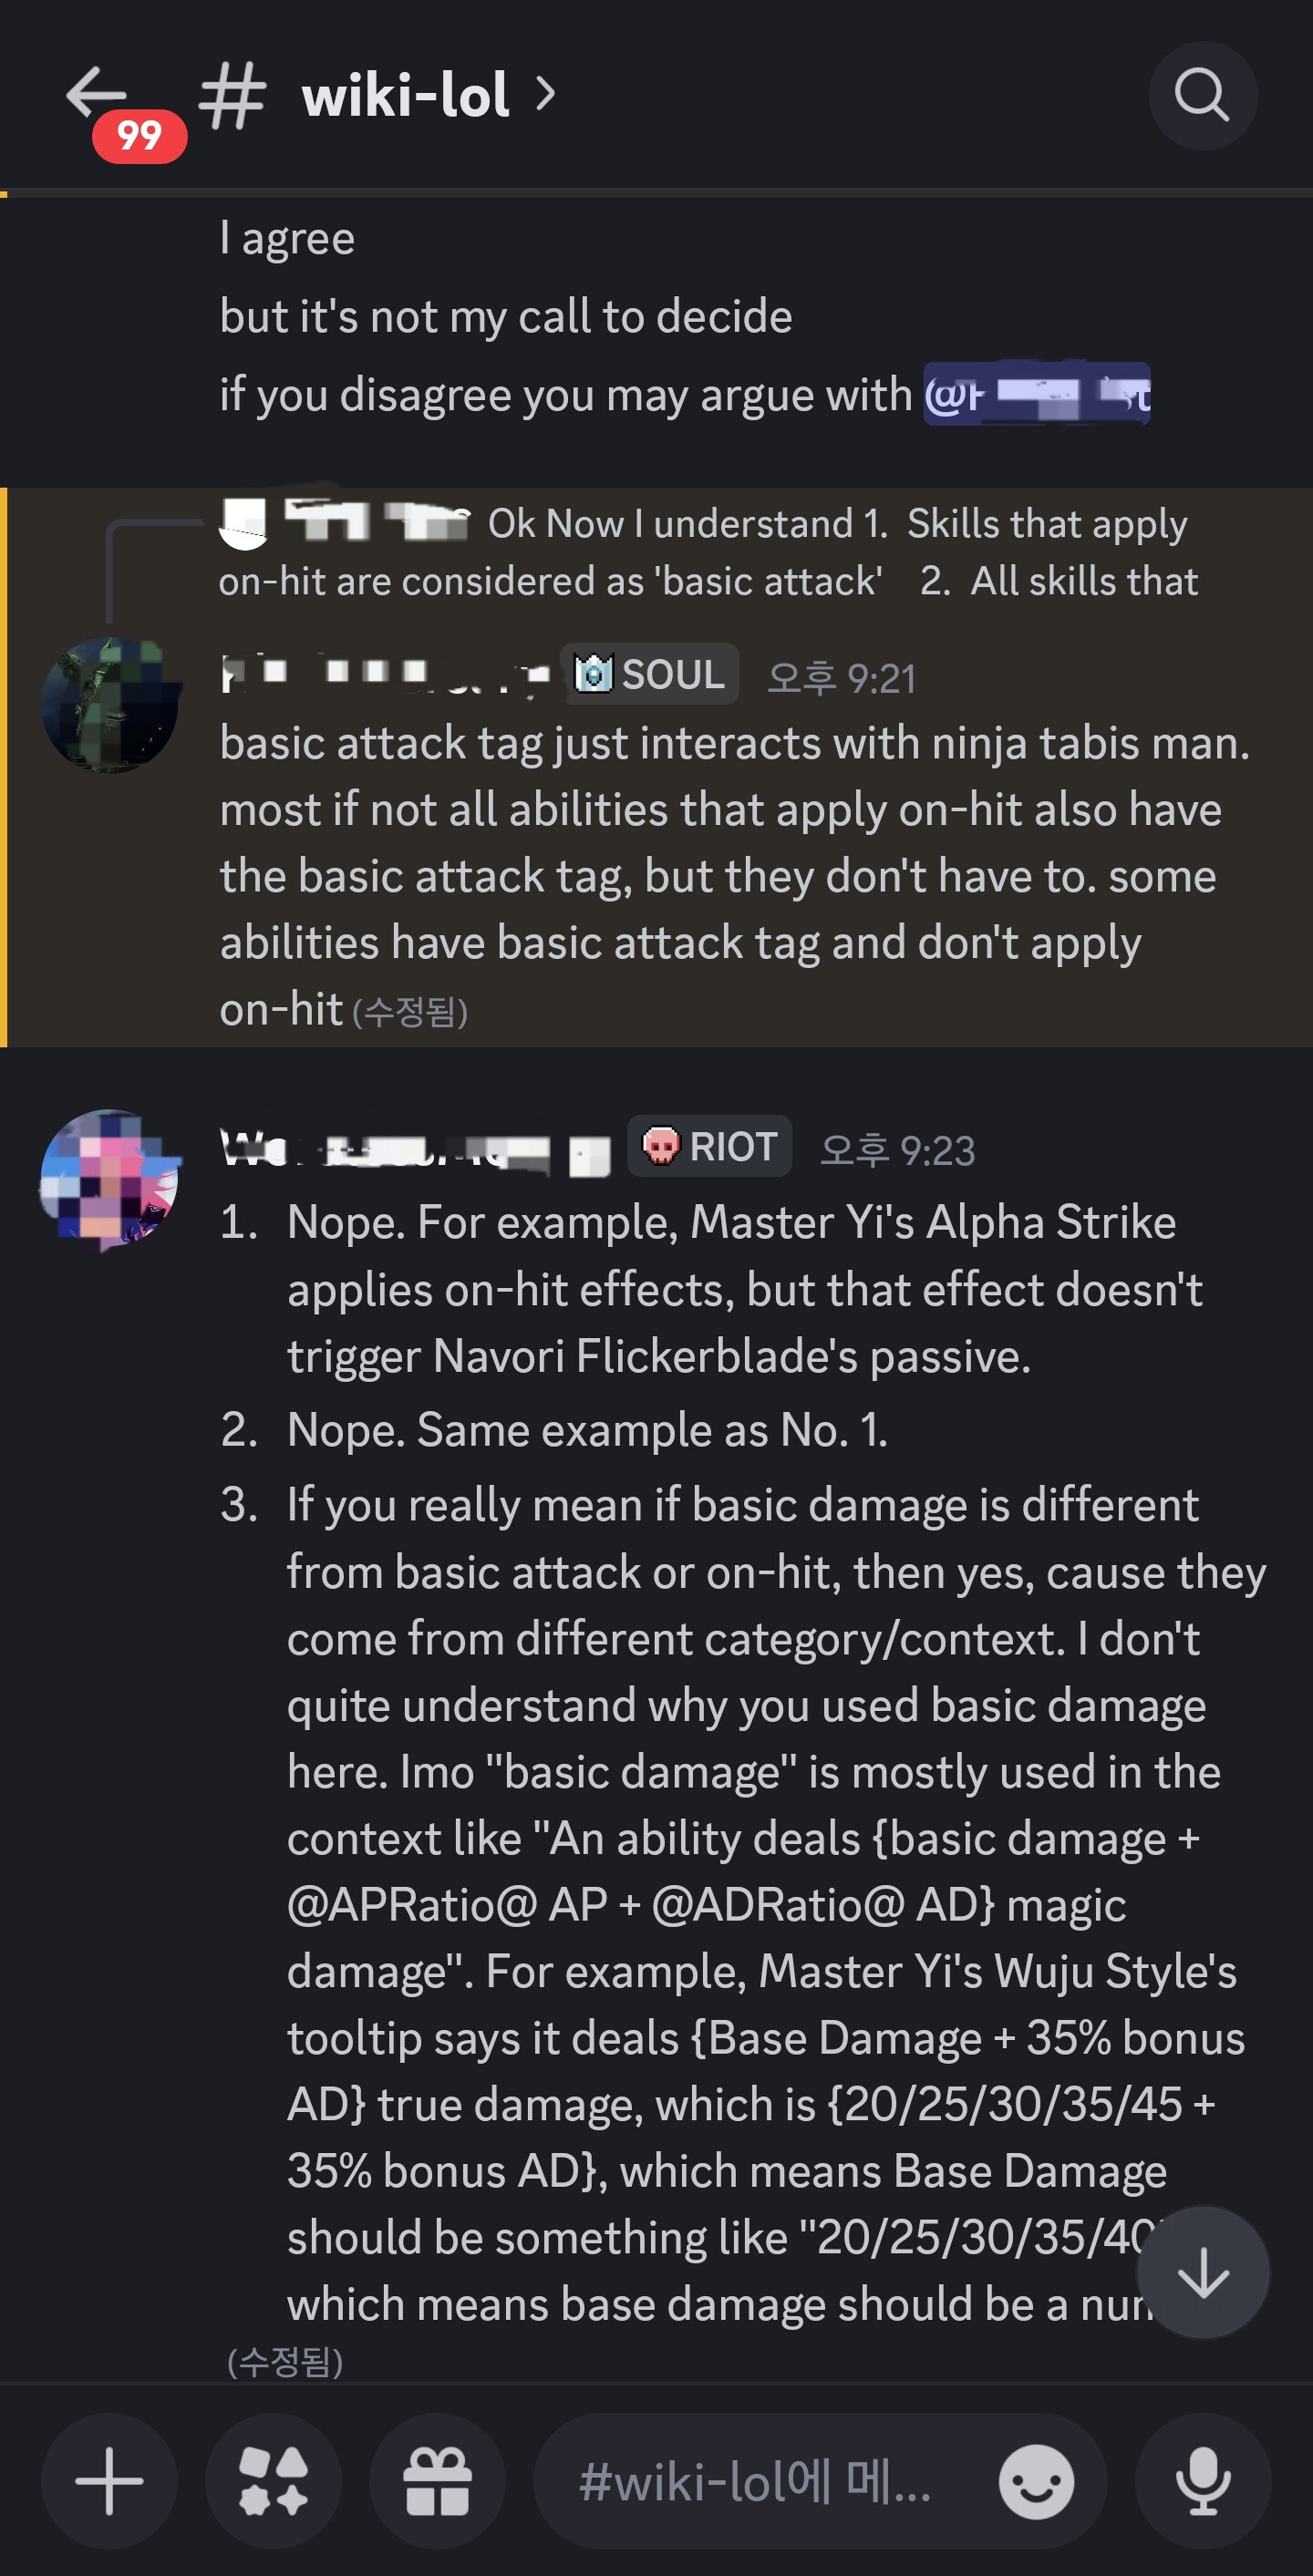Open the apps launcher icon
Image resolution: width=1313 pixels, height=2576 pixels.
(x=273, y=2481)
